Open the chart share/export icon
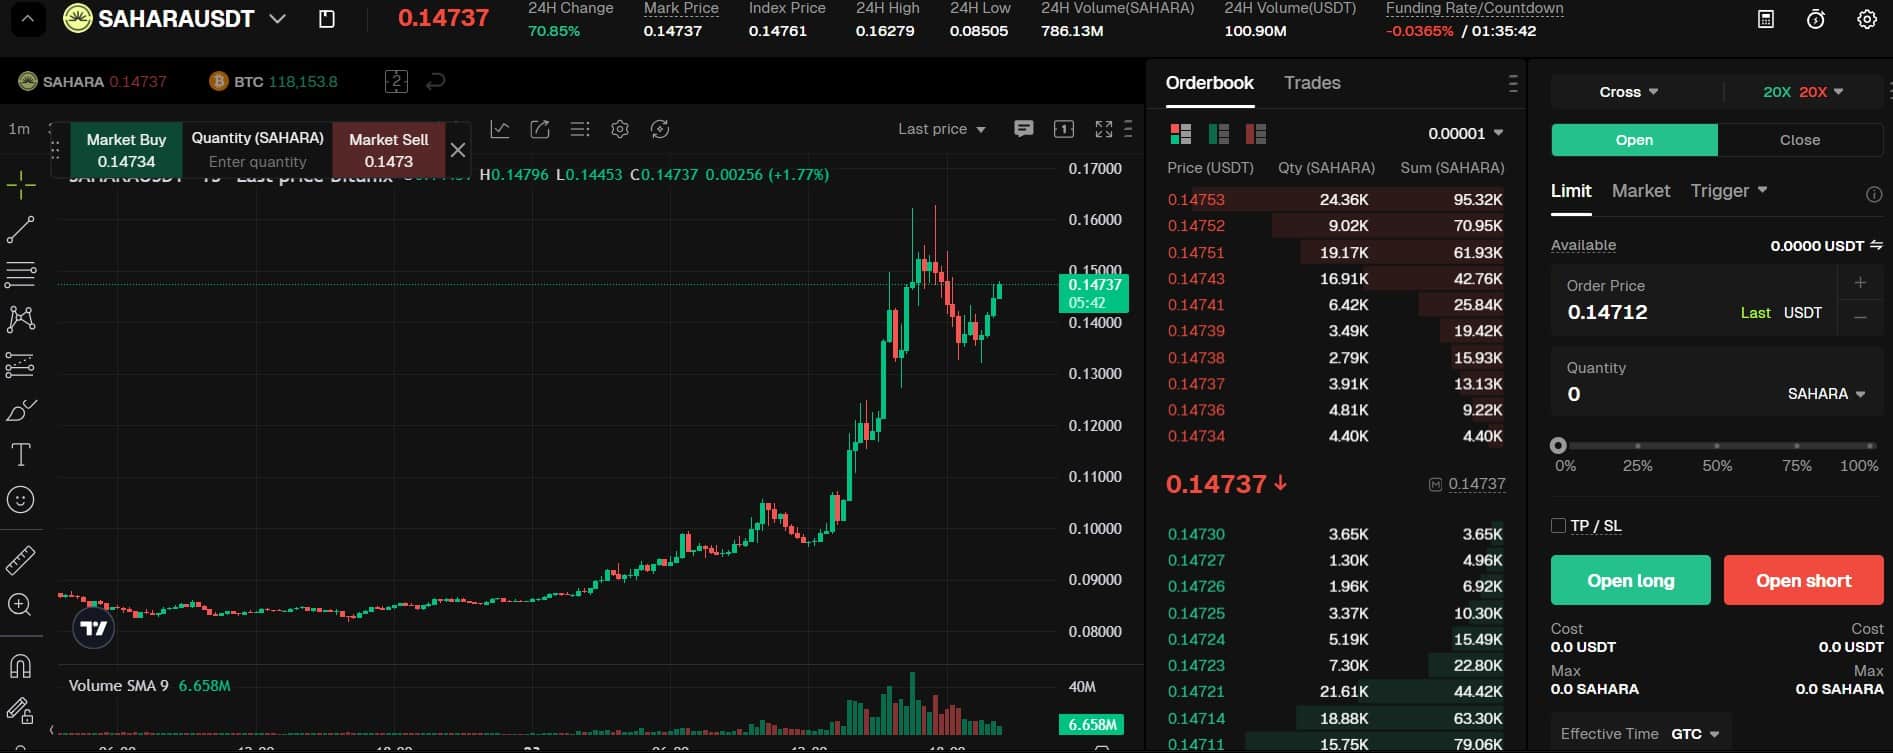The width and height of the screenshot is (1893, 753). pos(540,129)
